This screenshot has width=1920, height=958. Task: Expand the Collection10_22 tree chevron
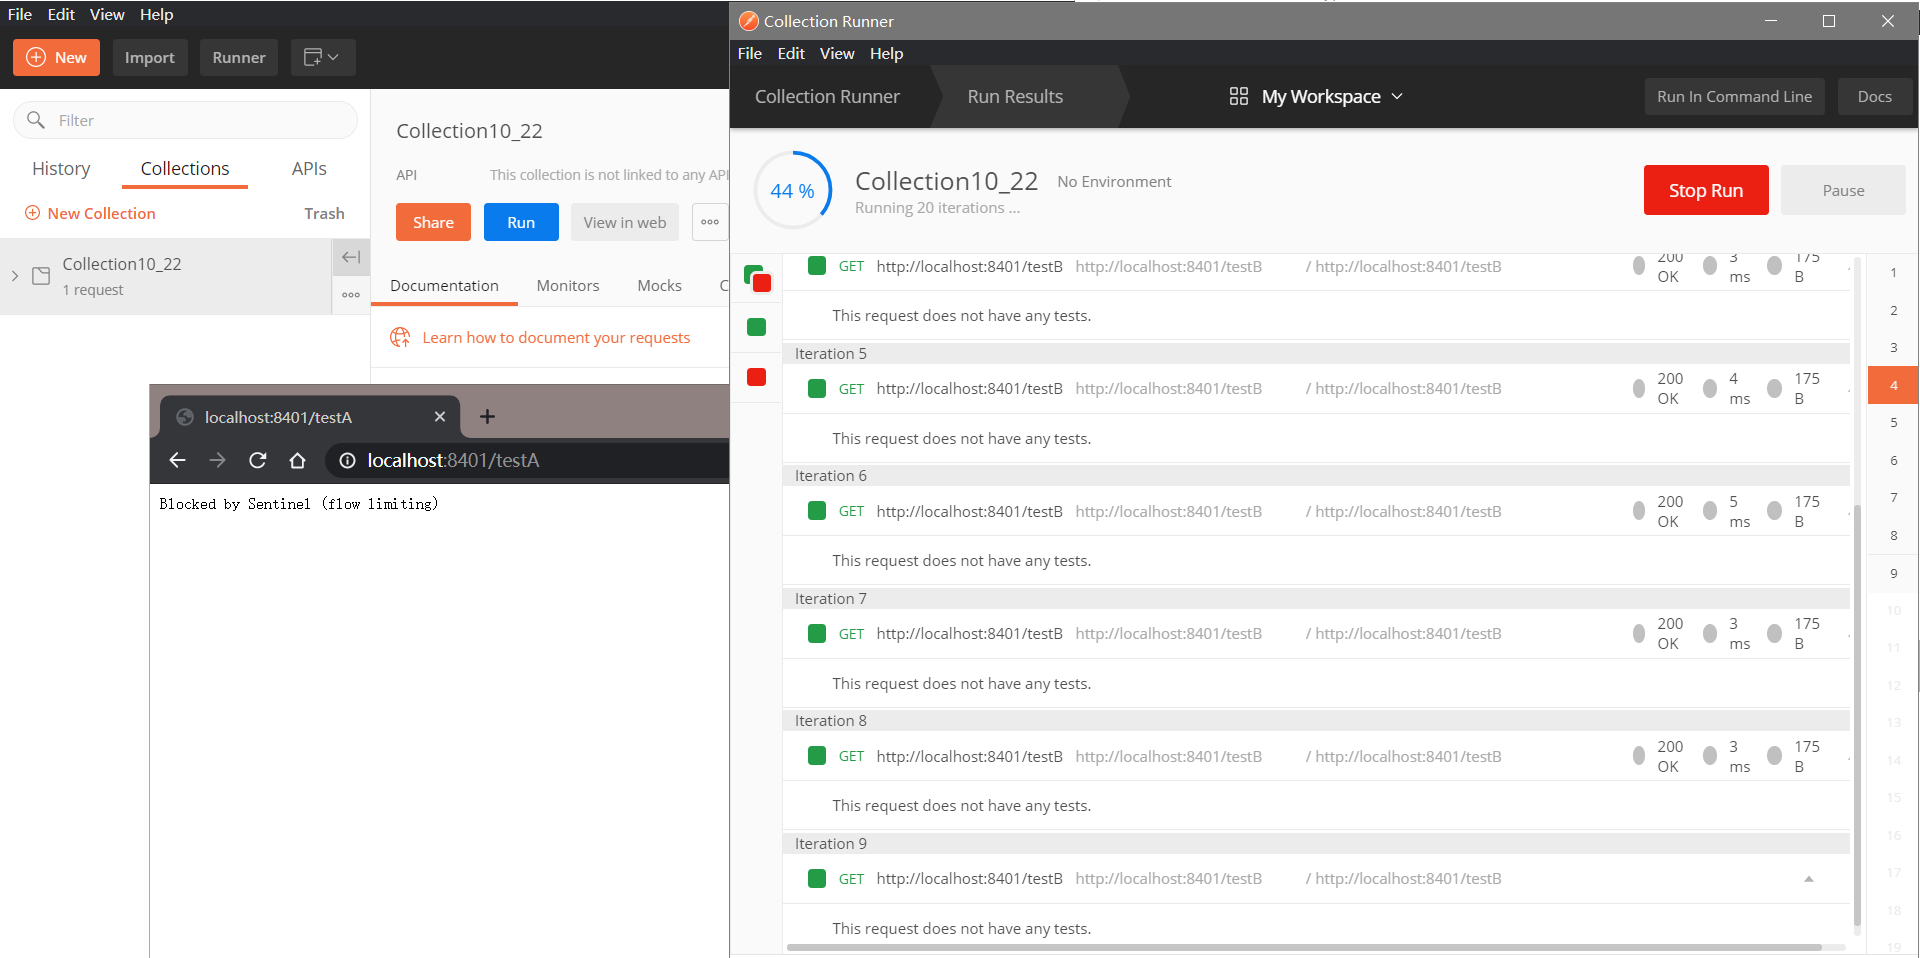click(15, 276)
